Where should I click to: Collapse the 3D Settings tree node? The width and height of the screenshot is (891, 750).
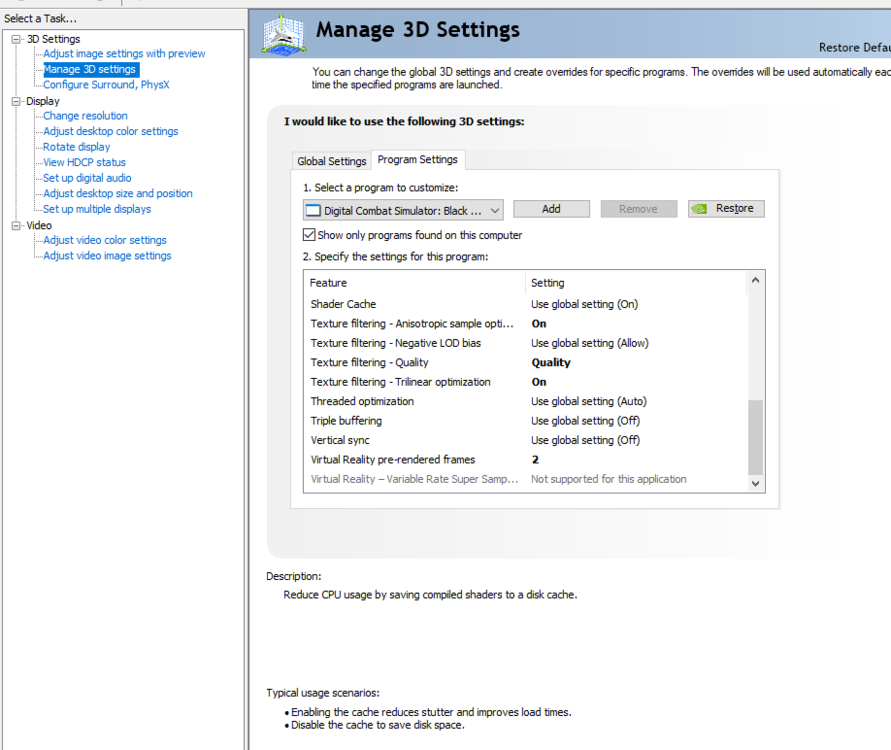(x=16, y=39)
